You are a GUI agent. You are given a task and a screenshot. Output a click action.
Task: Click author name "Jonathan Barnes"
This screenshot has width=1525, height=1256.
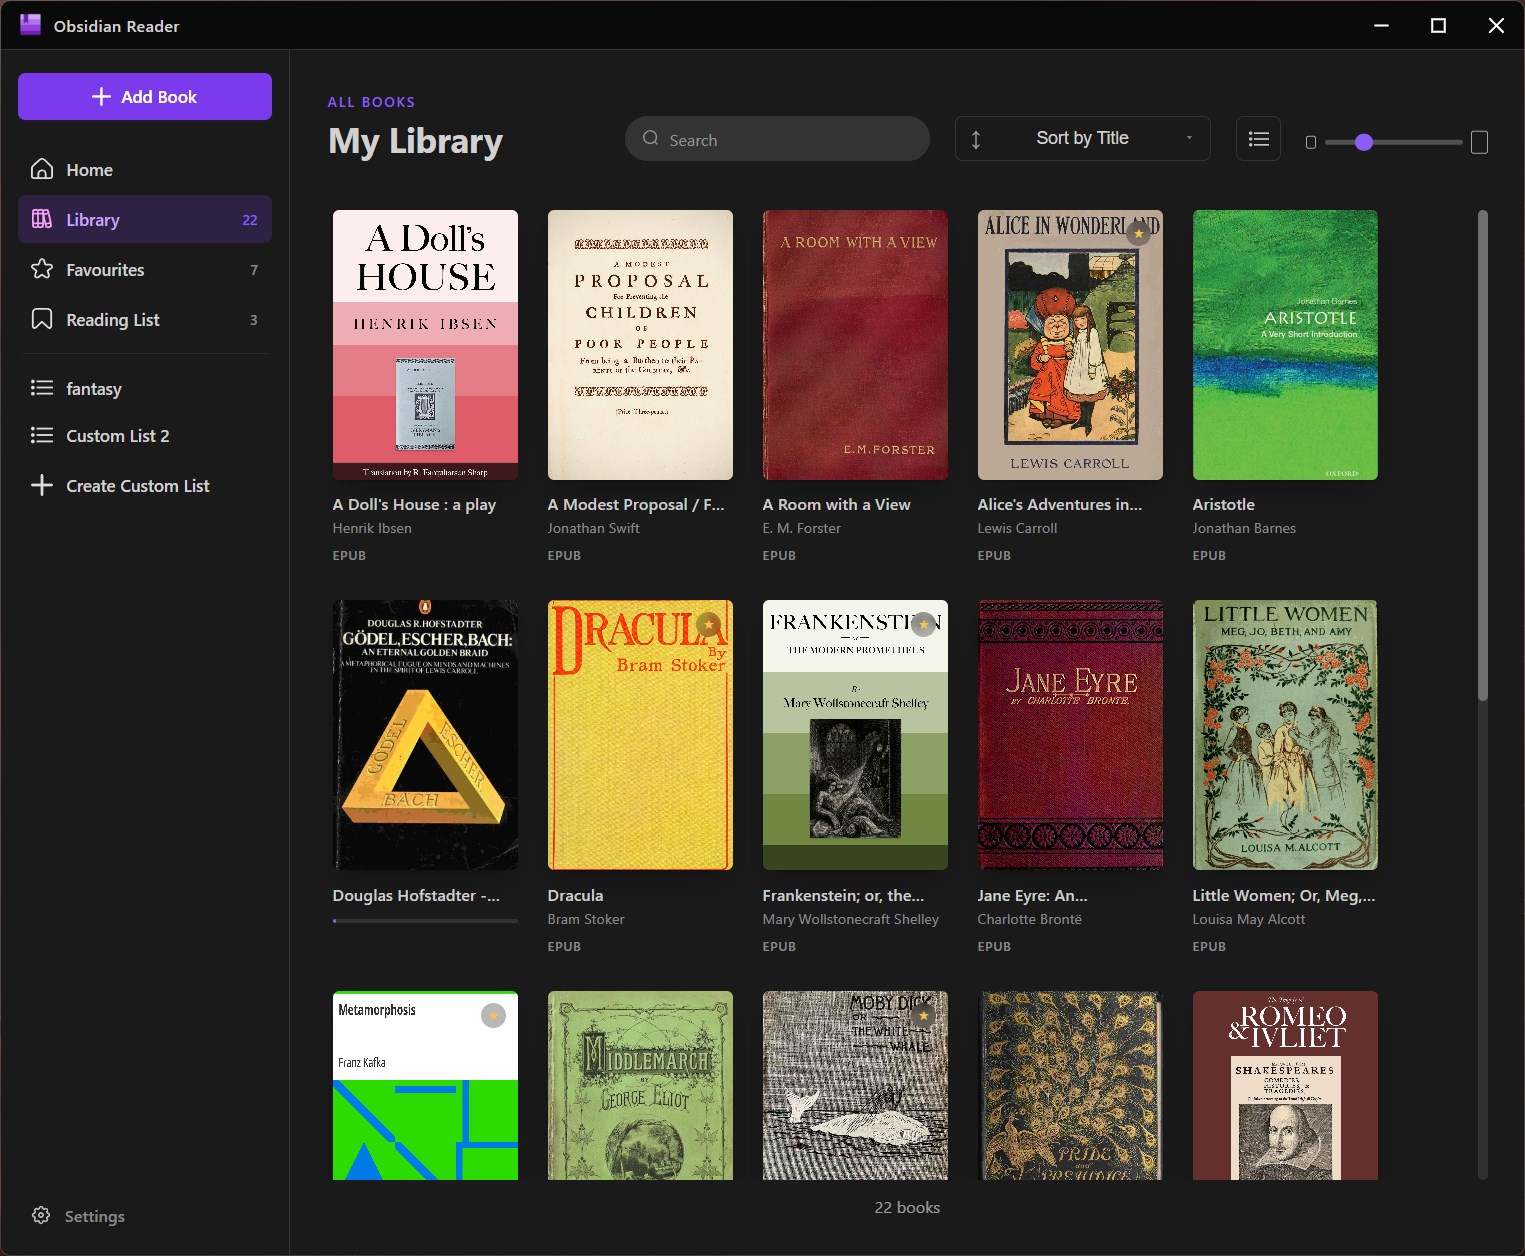coord(1244,528)
